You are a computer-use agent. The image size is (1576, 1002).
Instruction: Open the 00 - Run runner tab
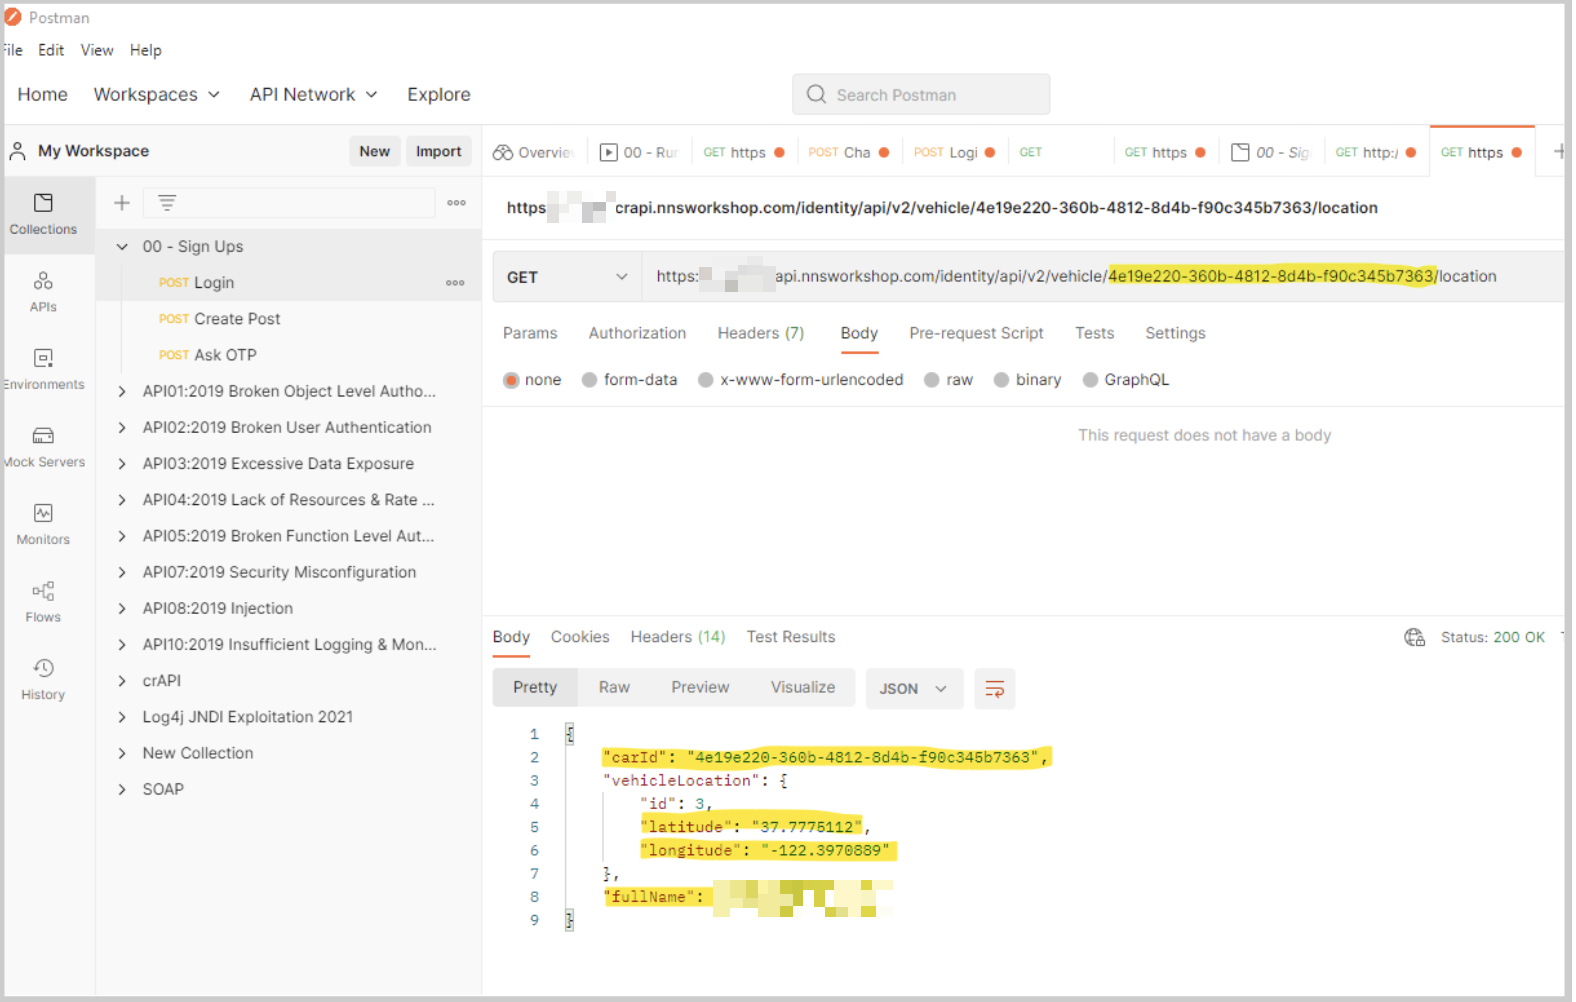click(x=638, y=152)
